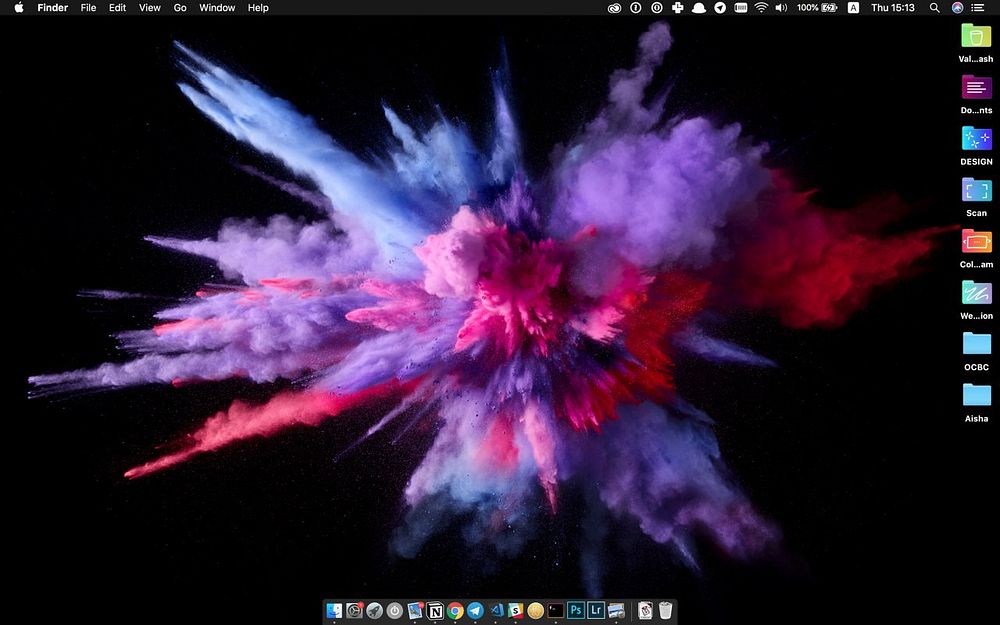Open the Edit menu

pos(117,8)
